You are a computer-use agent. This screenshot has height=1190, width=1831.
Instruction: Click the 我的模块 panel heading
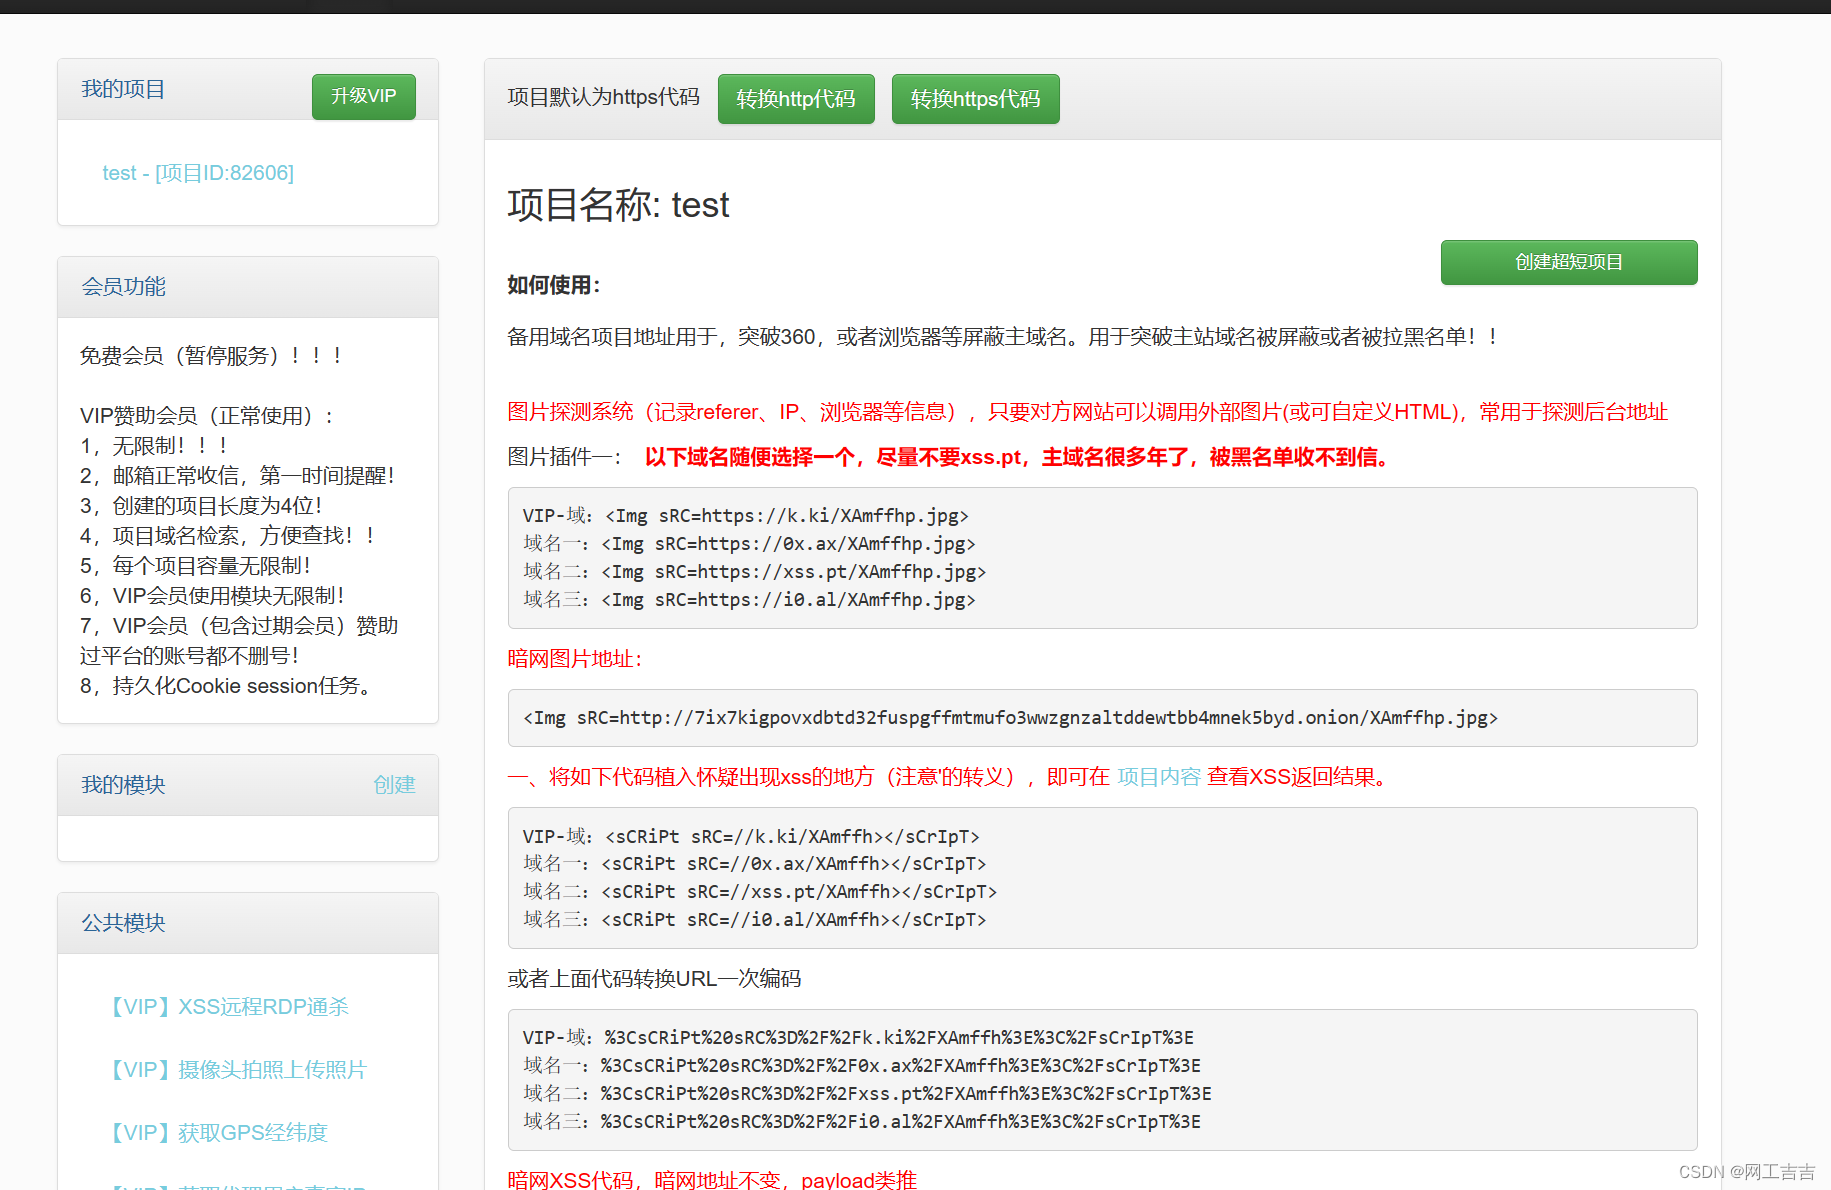(123, 785)
